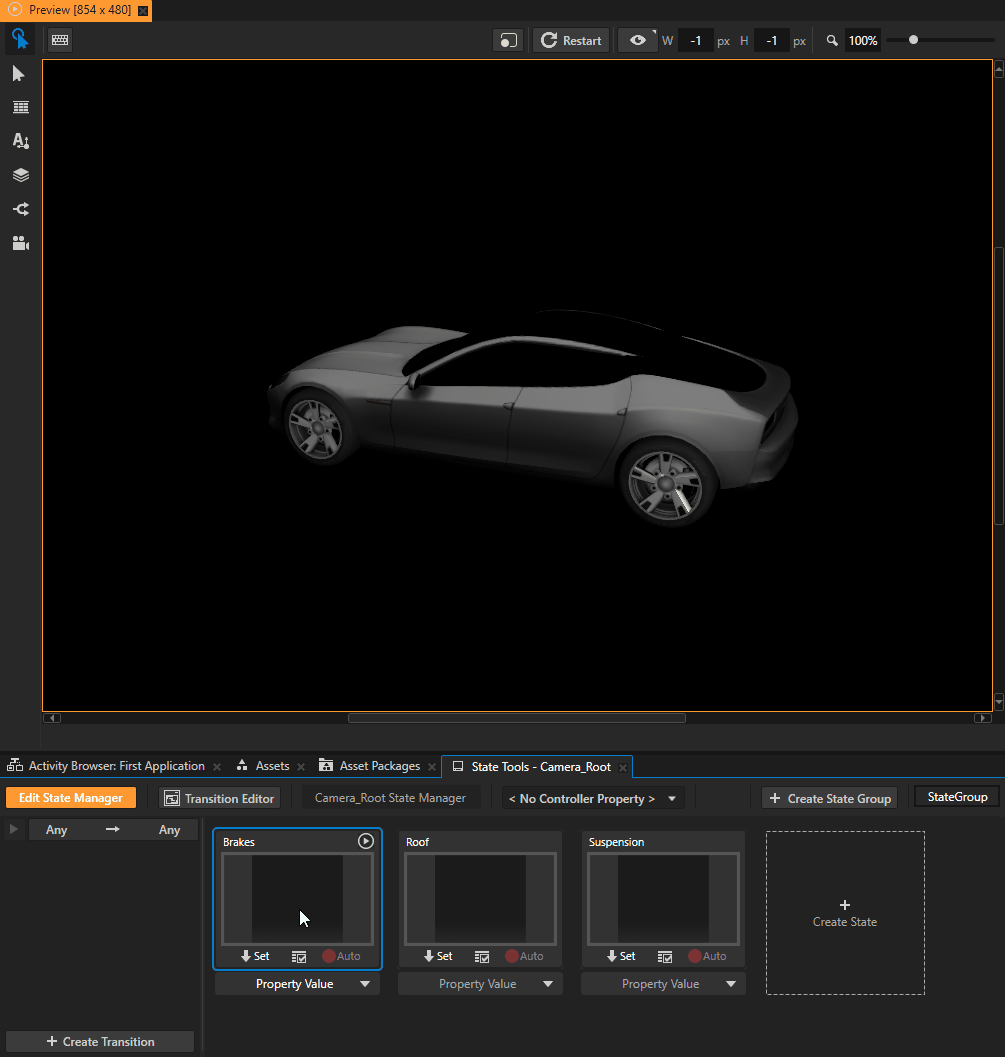The image size is (1005, 1057).
Task: Open the virtual keyboard tool
Action: 59,39
